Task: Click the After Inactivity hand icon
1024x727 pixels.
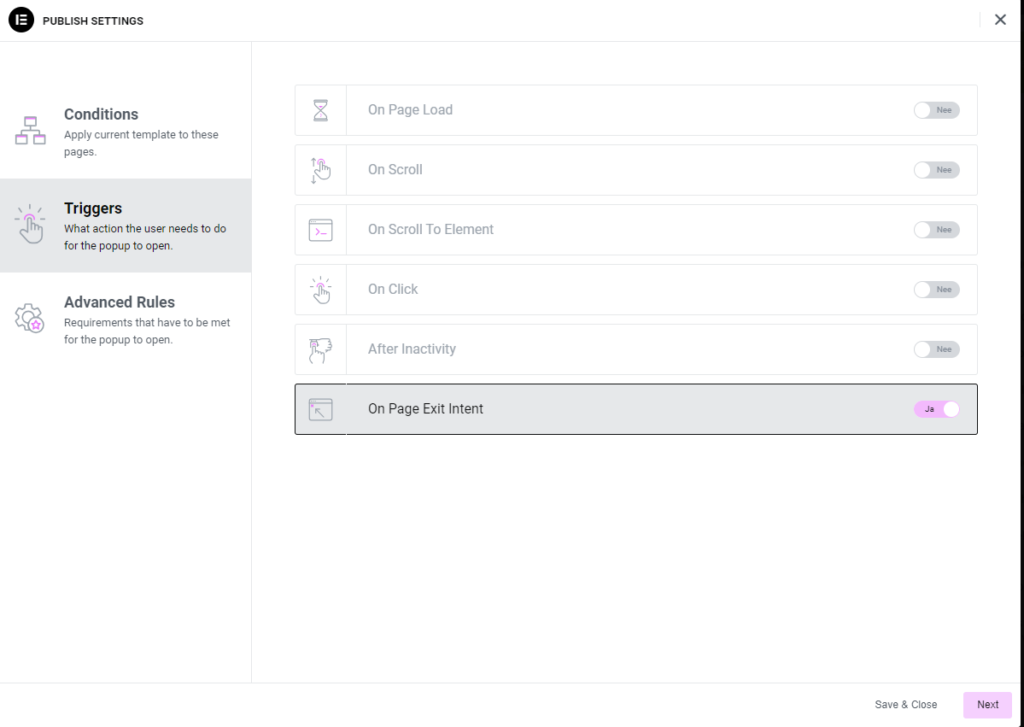Action: (x=321, y=350)
